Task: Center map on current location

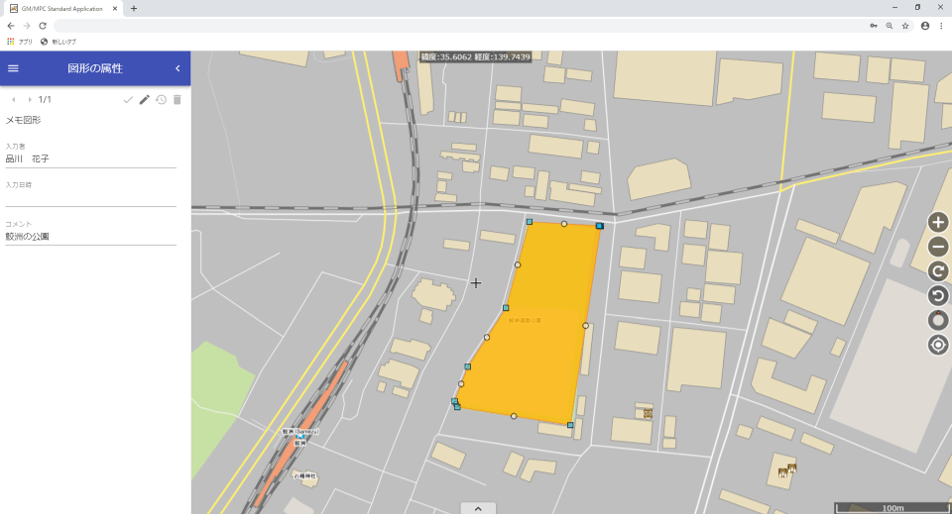Action: coord(938,345)
